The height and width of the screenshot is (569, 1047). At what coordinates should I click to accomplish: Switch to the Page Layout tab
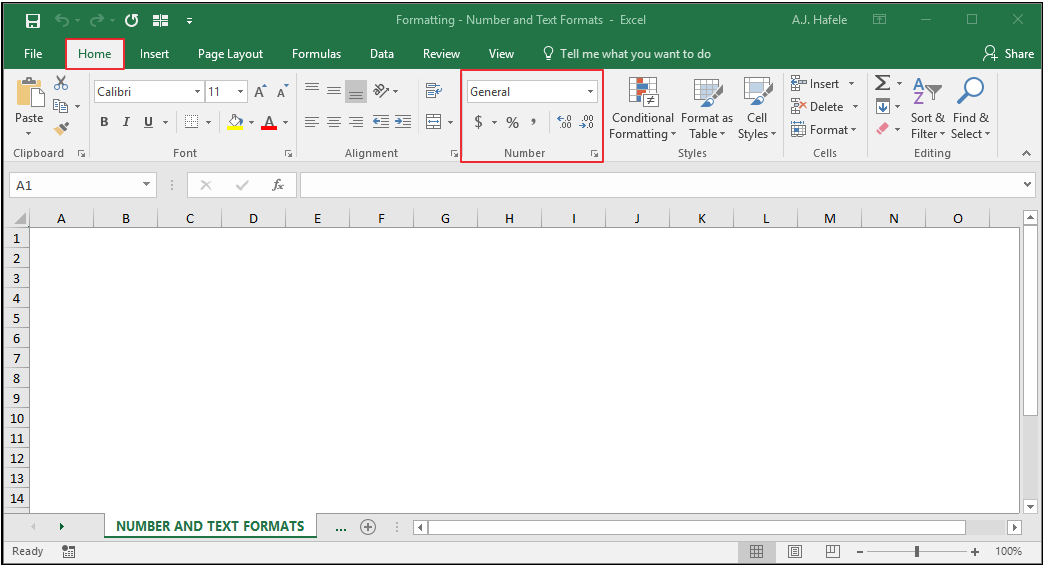pyautogui.click(x=230, y=54)
